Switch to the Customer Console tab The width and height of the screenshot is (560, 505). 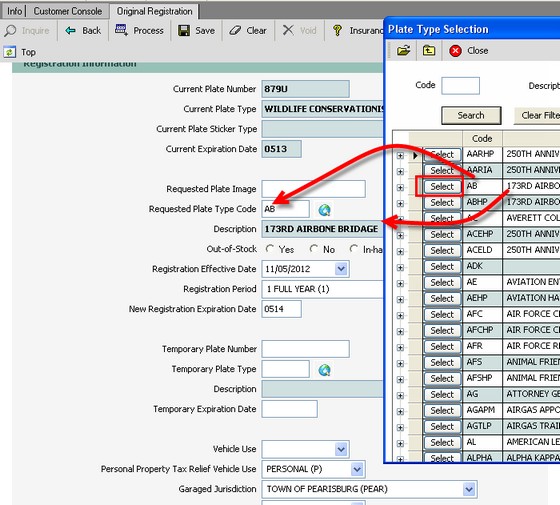pyautogui.click(x=68, y=11)
